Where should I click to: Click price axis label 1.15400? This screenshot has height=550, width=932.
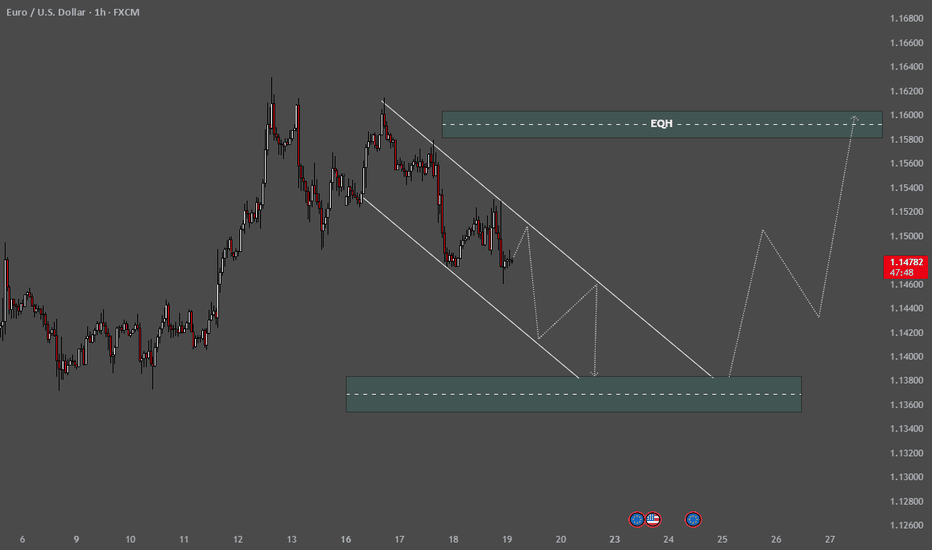click(x=906, y=187)
